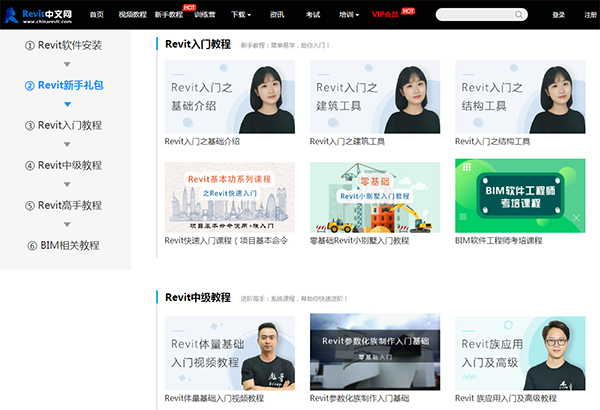The image size is (600, 410).
Task: Open the BIM软件工程师考培课程 thumbnail
Action: tap(520, 196)
